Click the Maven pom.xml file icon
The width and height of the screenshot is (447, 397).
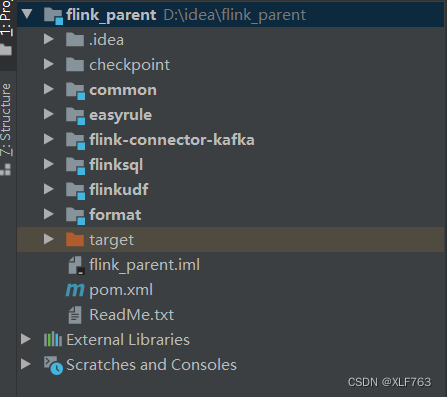pos(75,290)
